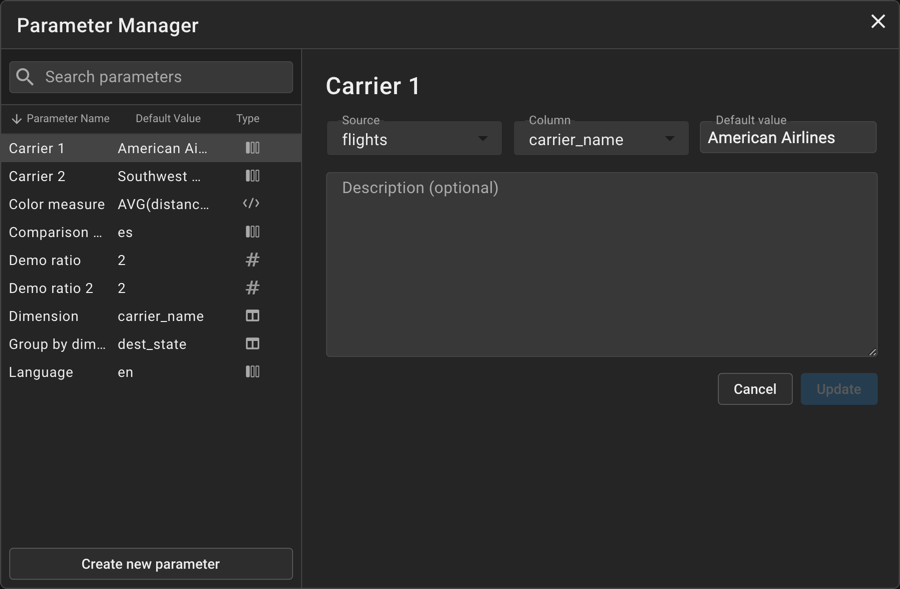Toggle sort arrow beside Parameter Name
This screenshot has height=589, width=900.
pyautogui.click(x=16, y=119)
